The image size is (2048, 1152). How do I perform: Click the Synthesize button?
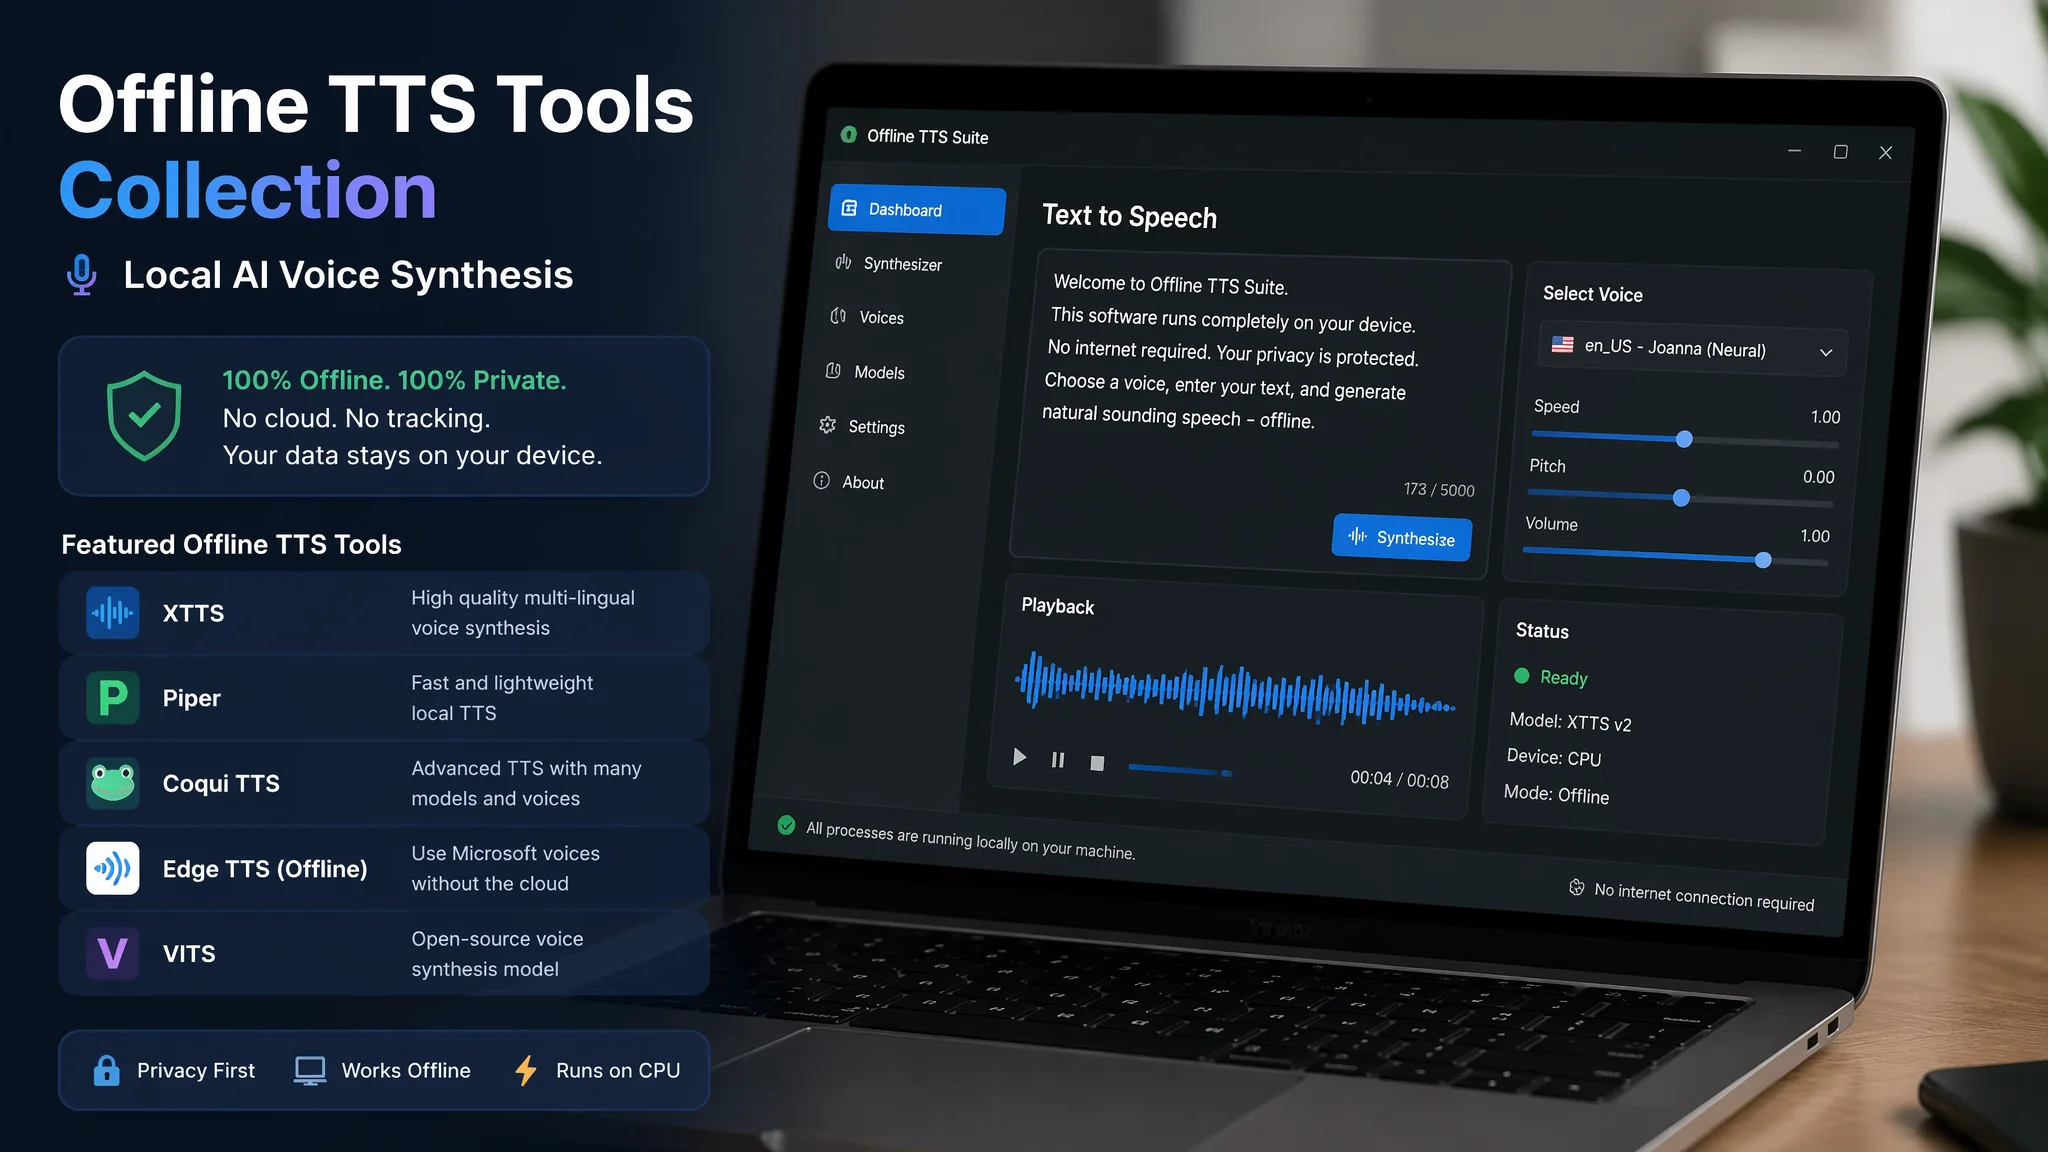tap(1402, 537)
